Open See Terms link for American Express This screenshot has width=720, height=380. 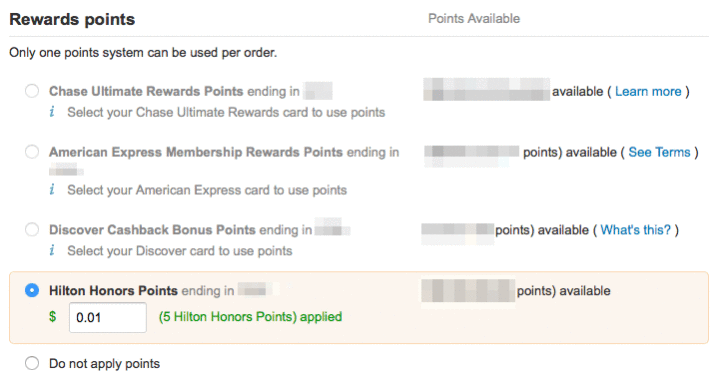click(x=659, y=152)
